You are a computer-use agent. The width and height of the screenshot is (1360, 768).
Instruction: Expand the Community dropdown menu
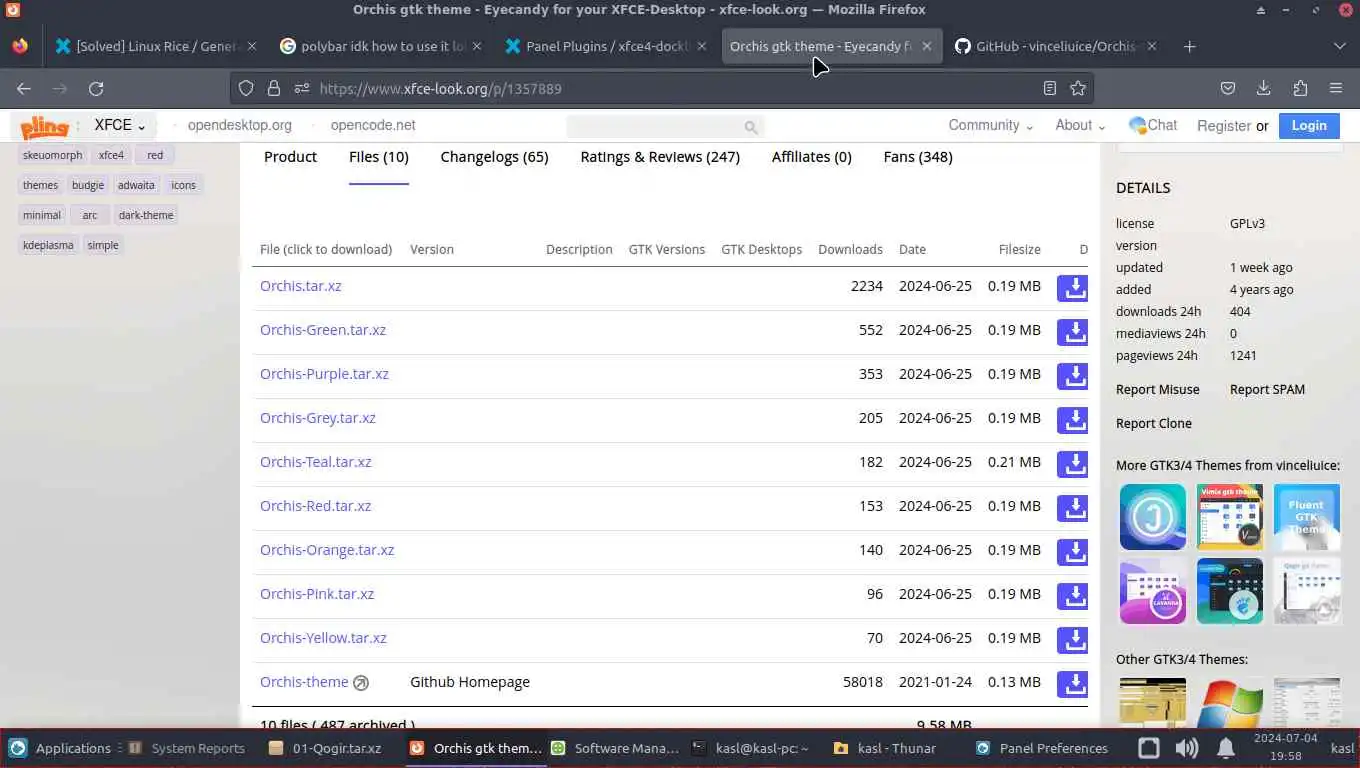(x=991, y=125)
